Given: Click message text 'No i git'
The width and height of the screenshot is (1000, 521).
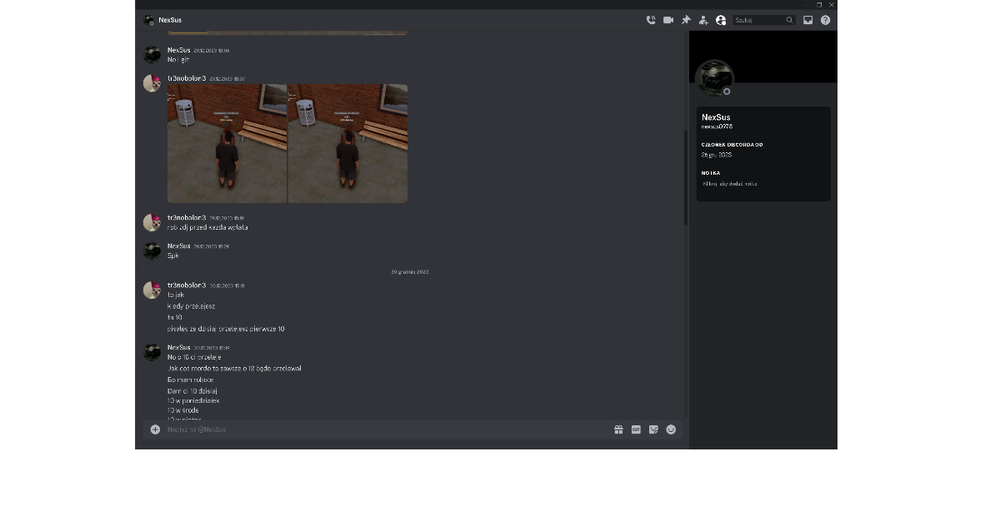Looking at the screenshot, I should tap(178, 60).
